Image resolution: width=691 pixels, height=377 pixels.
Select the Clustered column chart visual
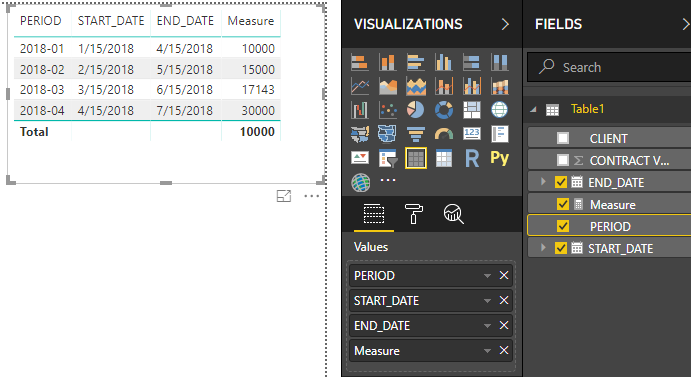coord(443,62)
